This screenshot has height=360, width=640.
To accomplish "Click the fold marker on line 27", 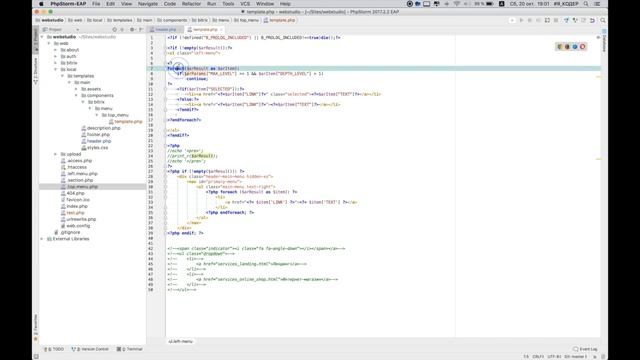I will click(165, 171).
